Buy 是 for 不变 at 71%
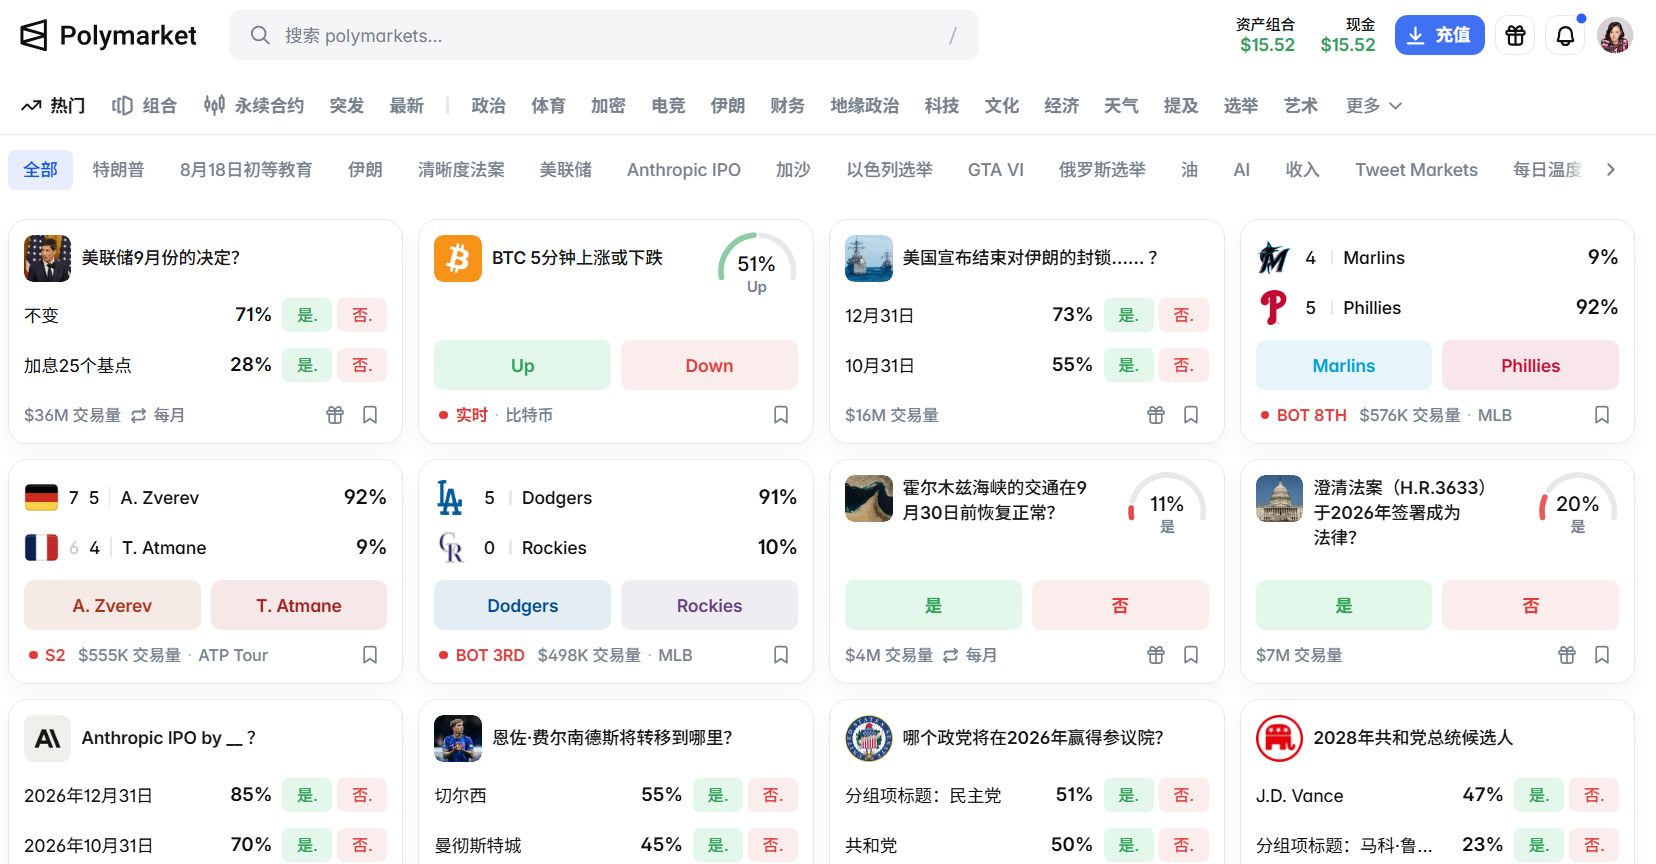The width and height of the screenshot is (1656, 864). (x=307, y=315)
